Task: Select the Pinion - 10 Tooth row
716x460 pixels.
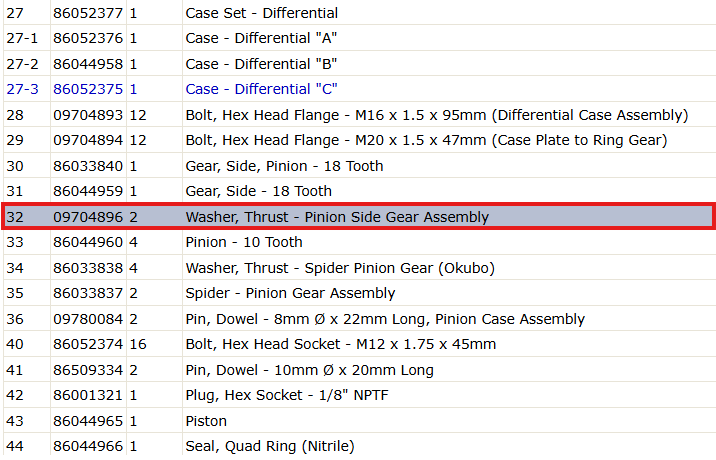Action: (x=360, y=242)
